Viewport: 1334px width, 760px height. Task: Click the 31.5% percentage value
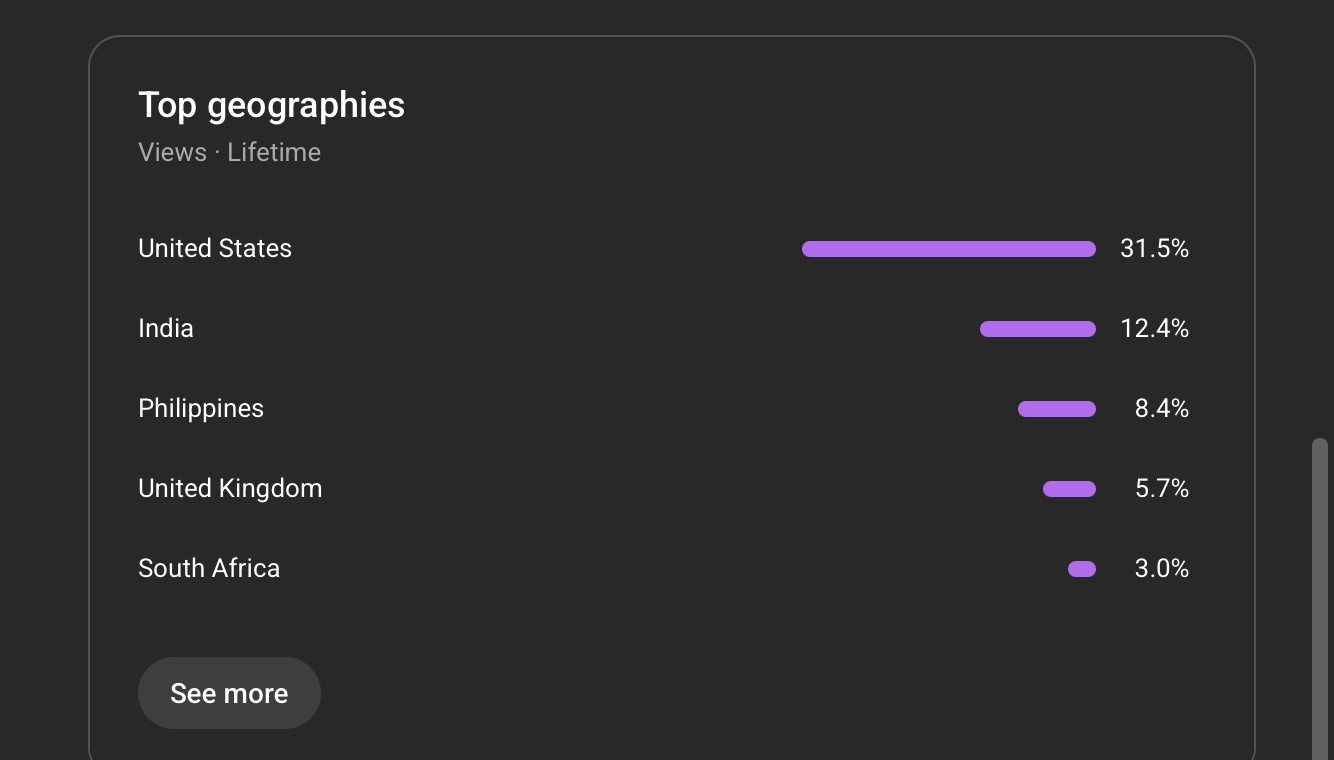(1154, 249)
